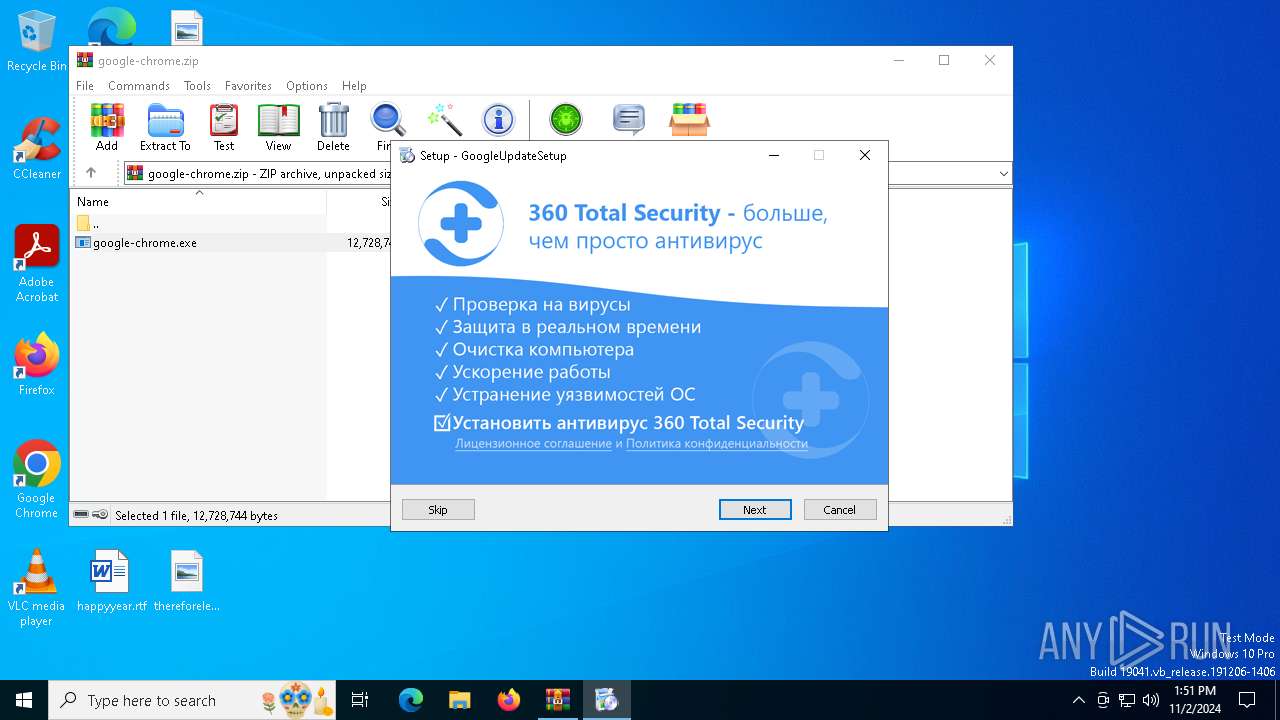This screenshot has width=1280, height=720.
Task: Open the Tools menu
Action: [197, 86]
